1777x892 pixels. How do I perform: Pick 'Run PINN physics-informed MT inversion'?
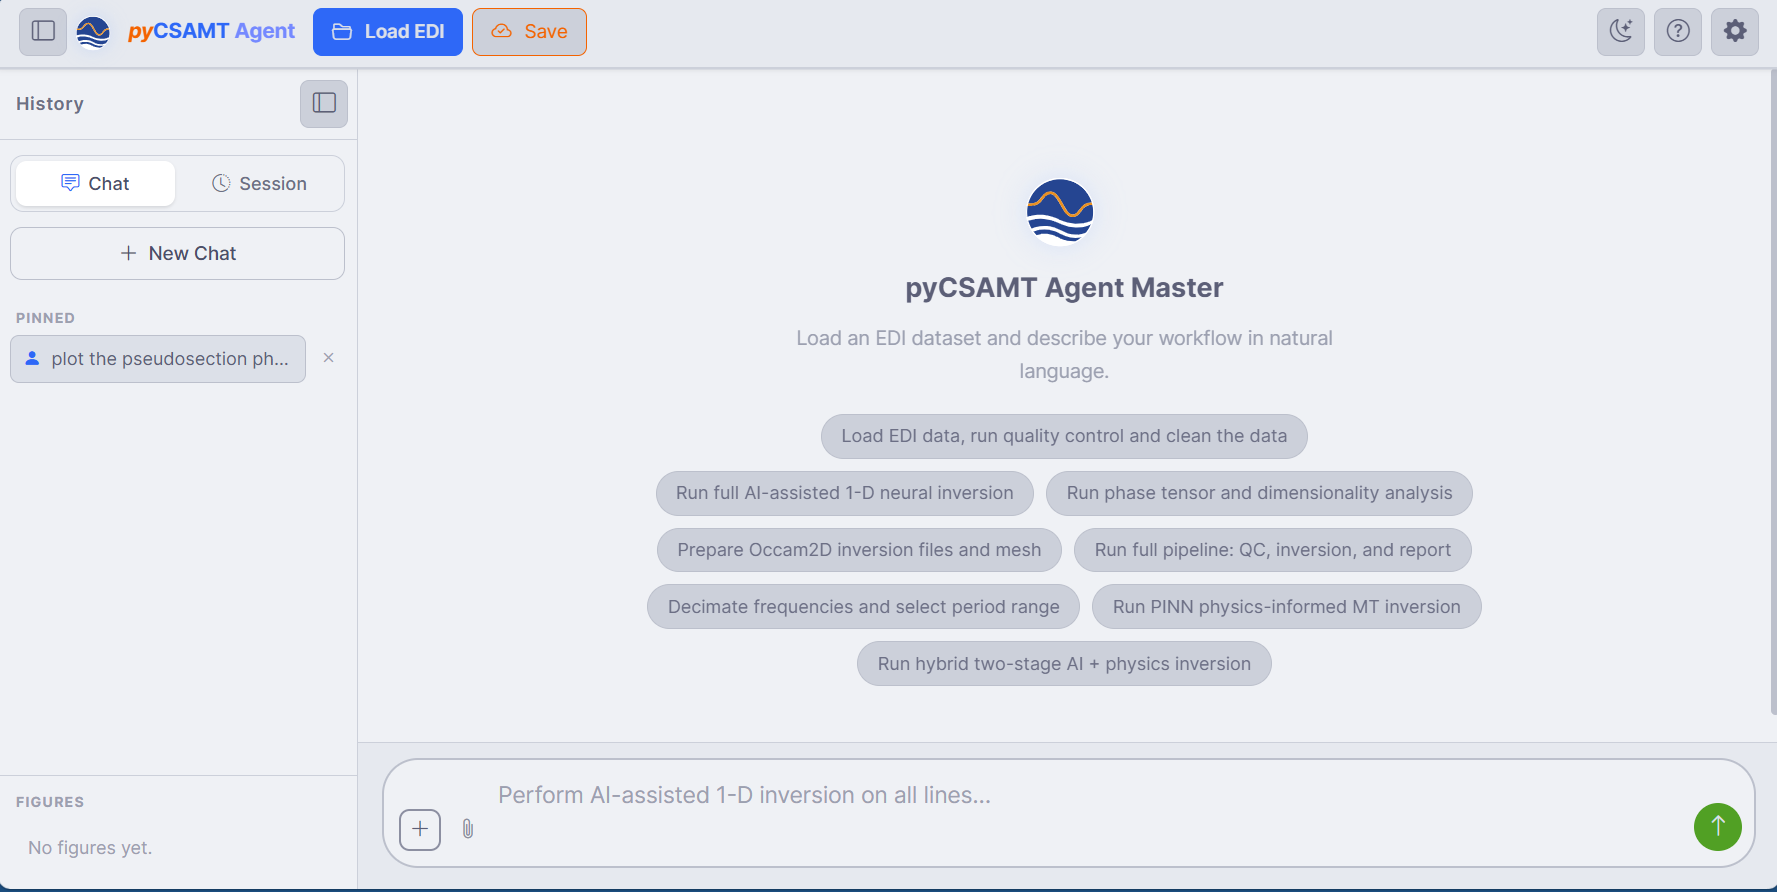tap(1287, 607)
